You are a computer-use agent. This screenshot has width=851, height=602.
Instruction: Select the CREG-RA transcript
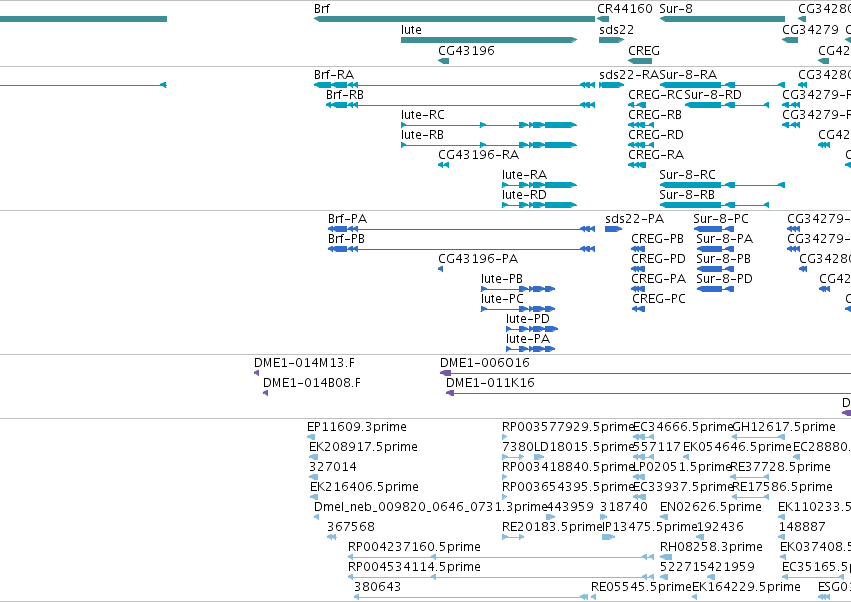(x=637, y=165)
